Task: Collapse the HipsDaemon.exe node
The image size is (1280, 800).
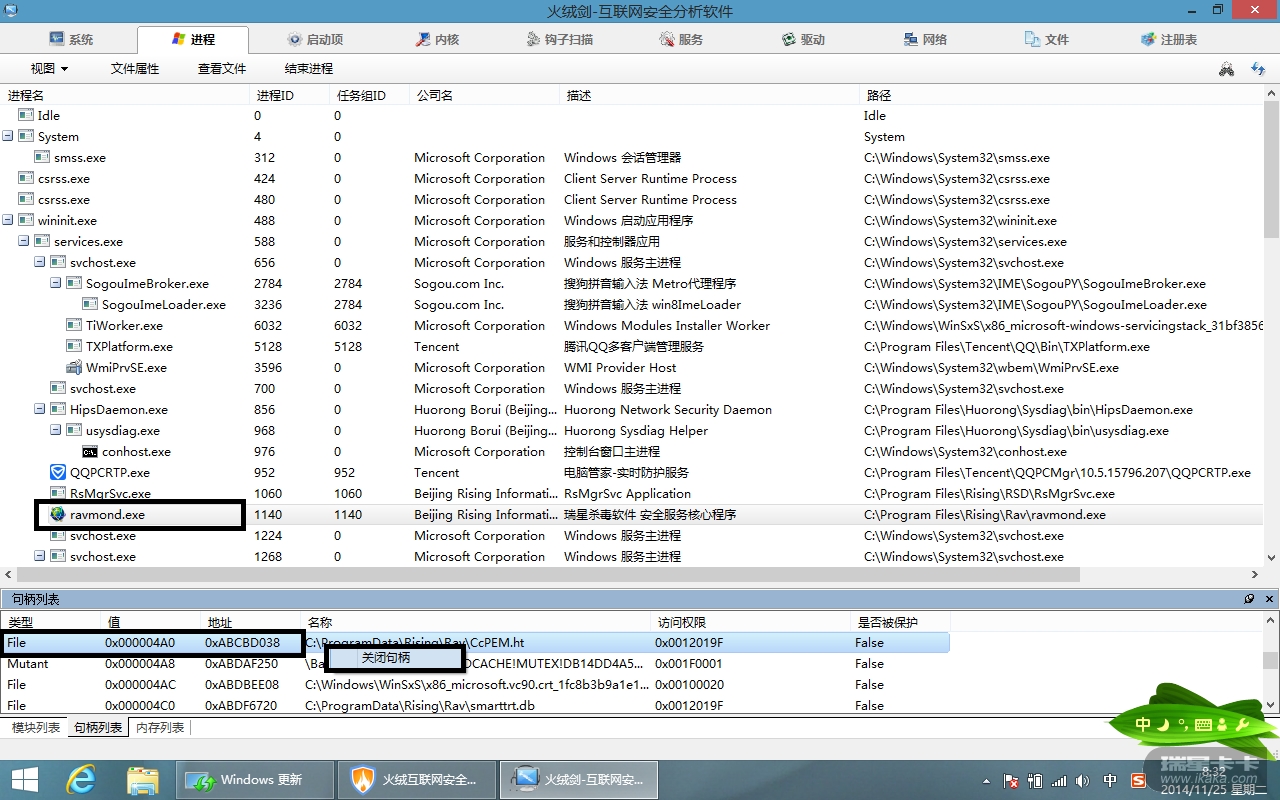Action: click(40, 409)
